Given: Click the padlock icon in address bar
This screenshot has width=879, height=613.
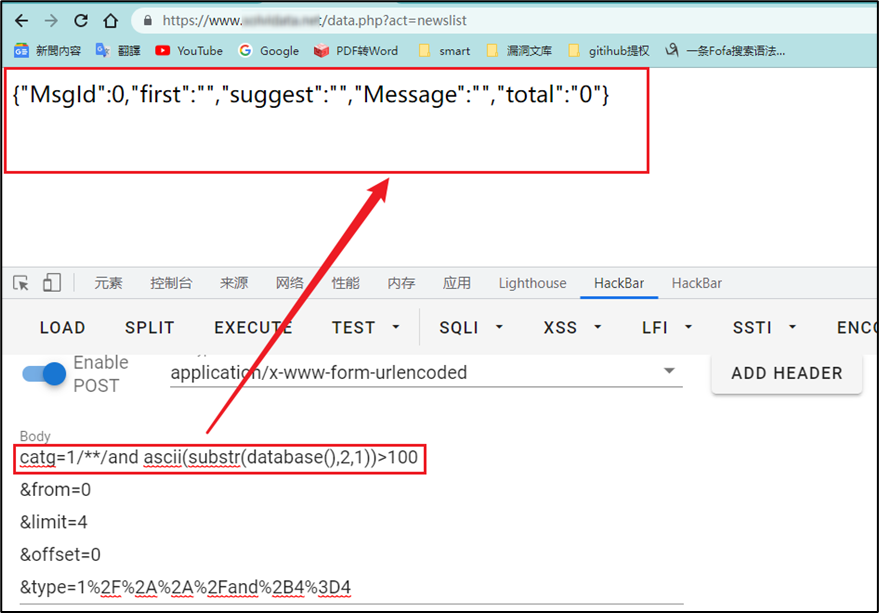Looking at the screenshot, I should pos(148,21).
